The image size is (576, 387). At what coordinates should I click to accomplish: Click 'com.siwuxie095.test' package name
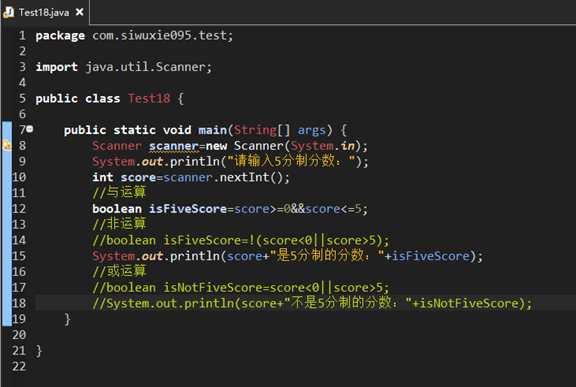point(160,35)
